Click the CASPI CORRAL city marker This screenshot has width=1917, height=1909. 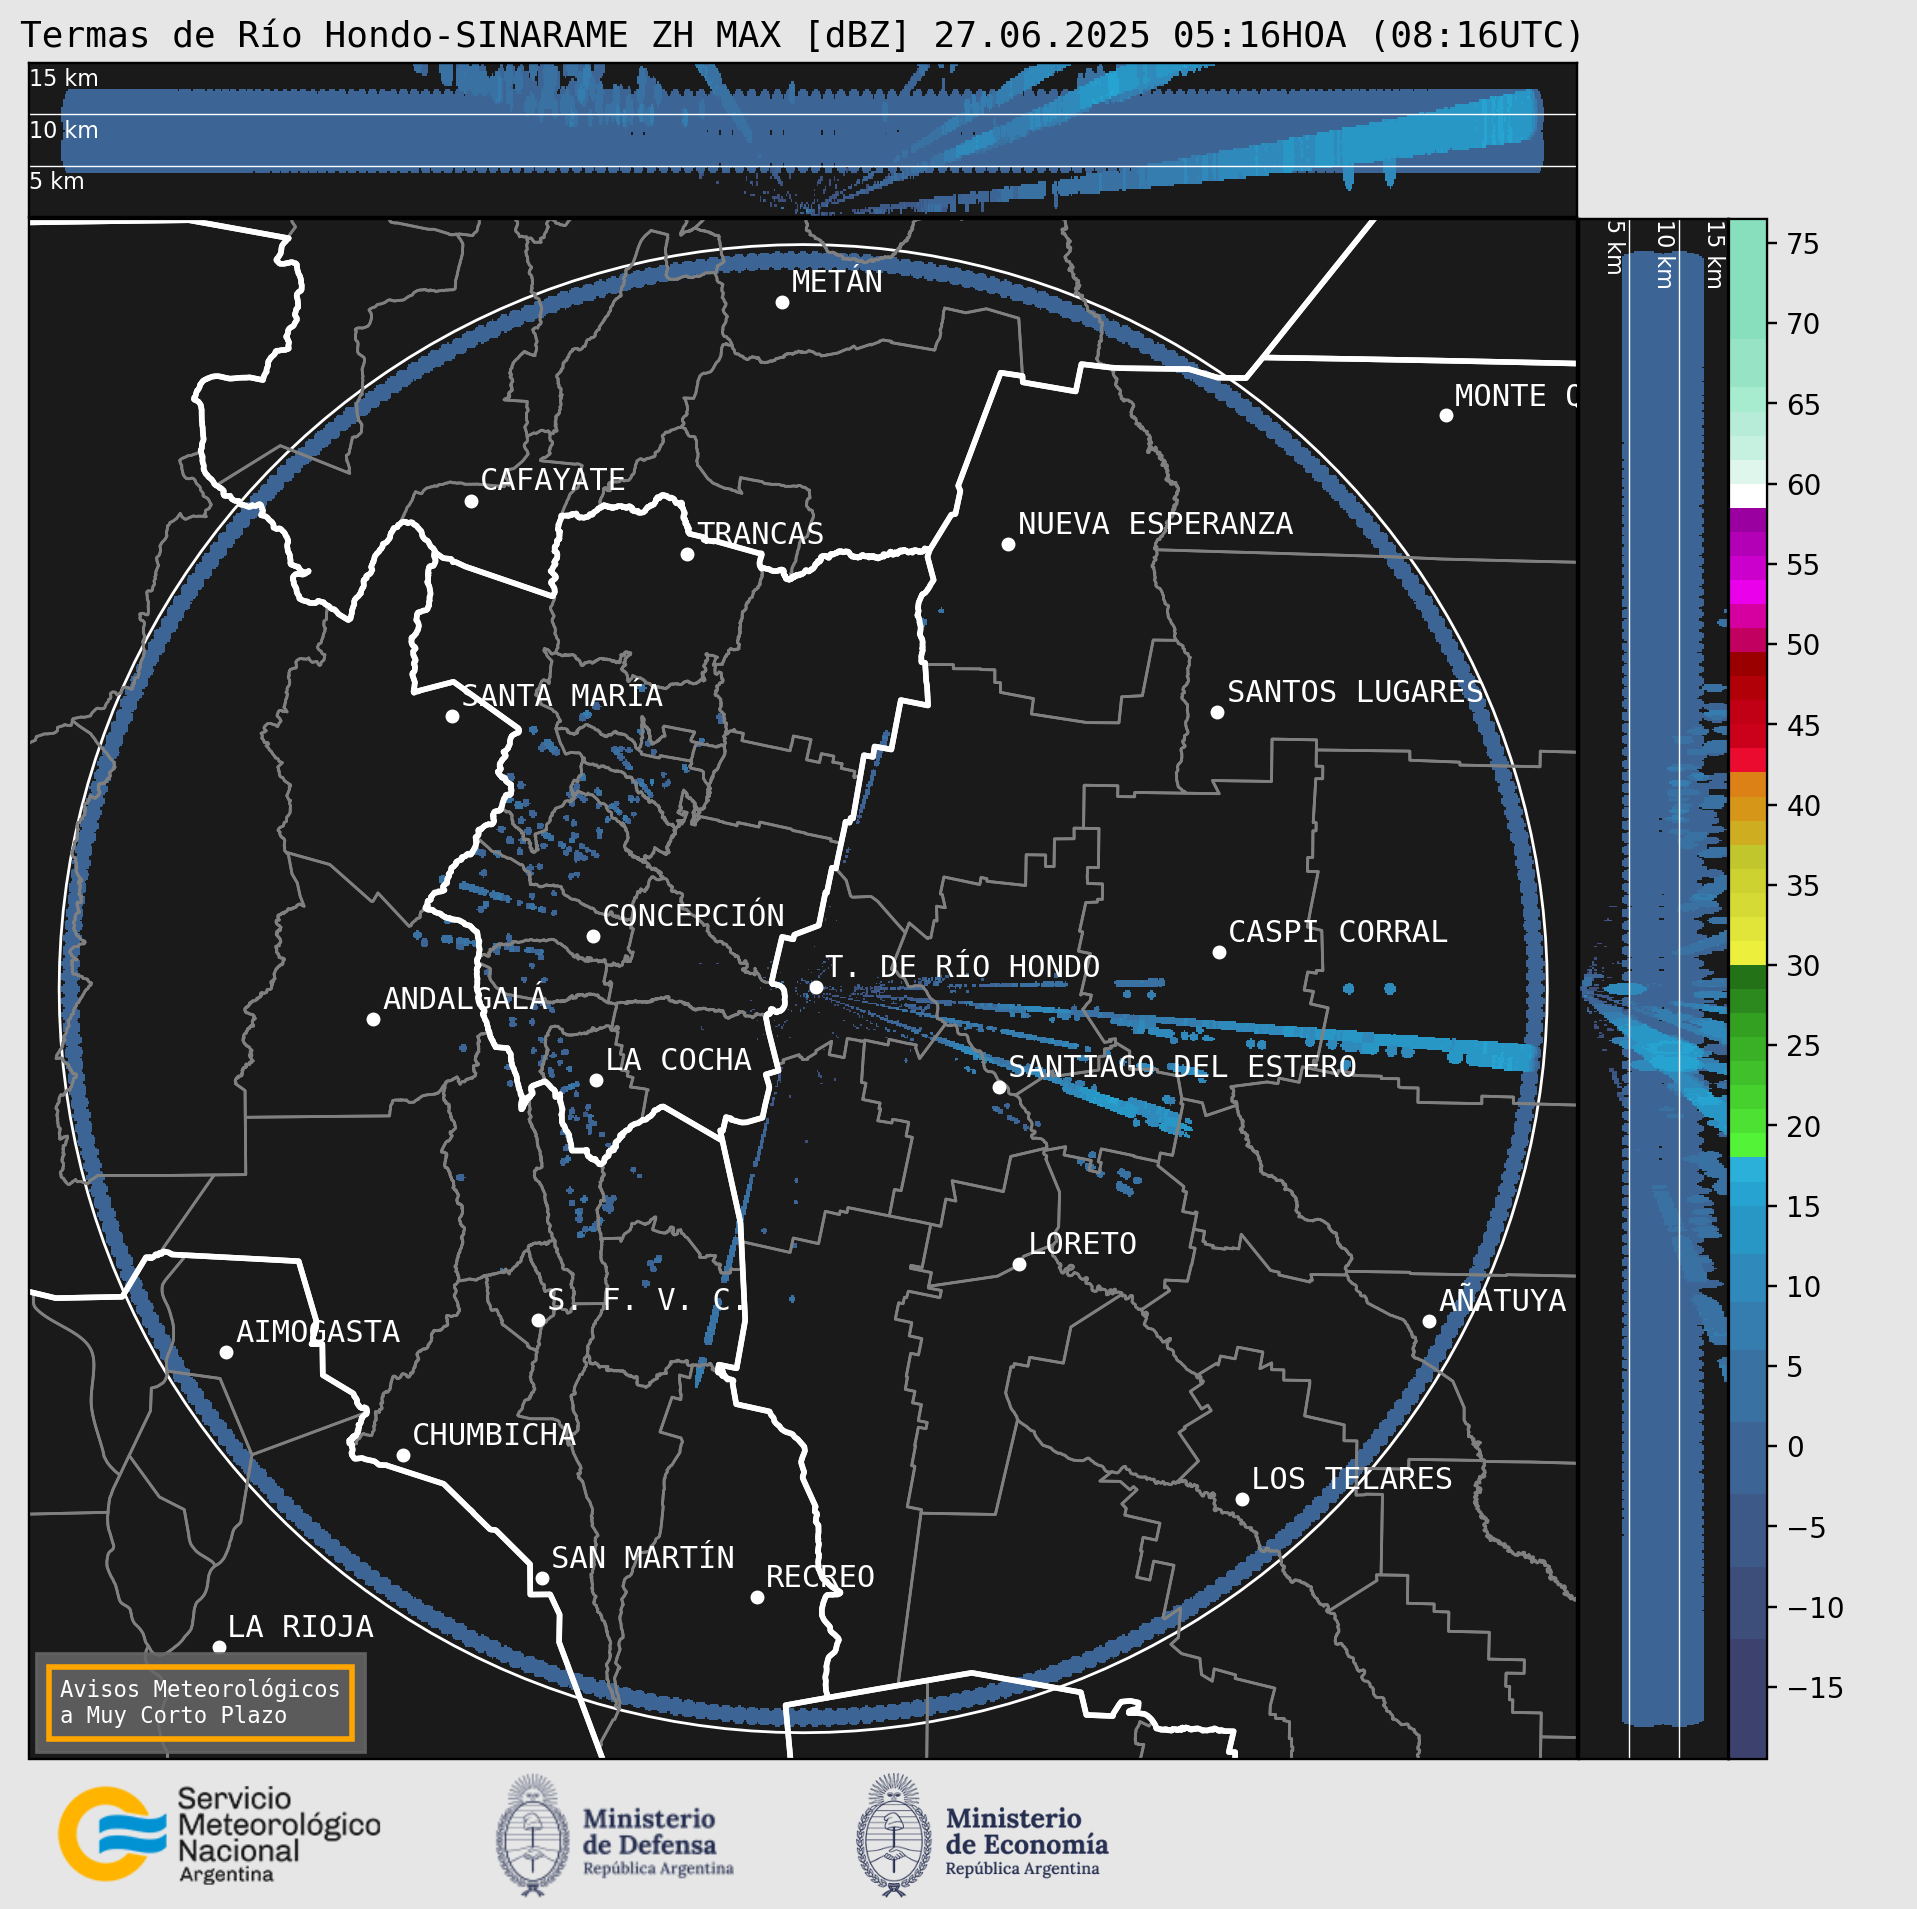click(x=1219, y=952)
